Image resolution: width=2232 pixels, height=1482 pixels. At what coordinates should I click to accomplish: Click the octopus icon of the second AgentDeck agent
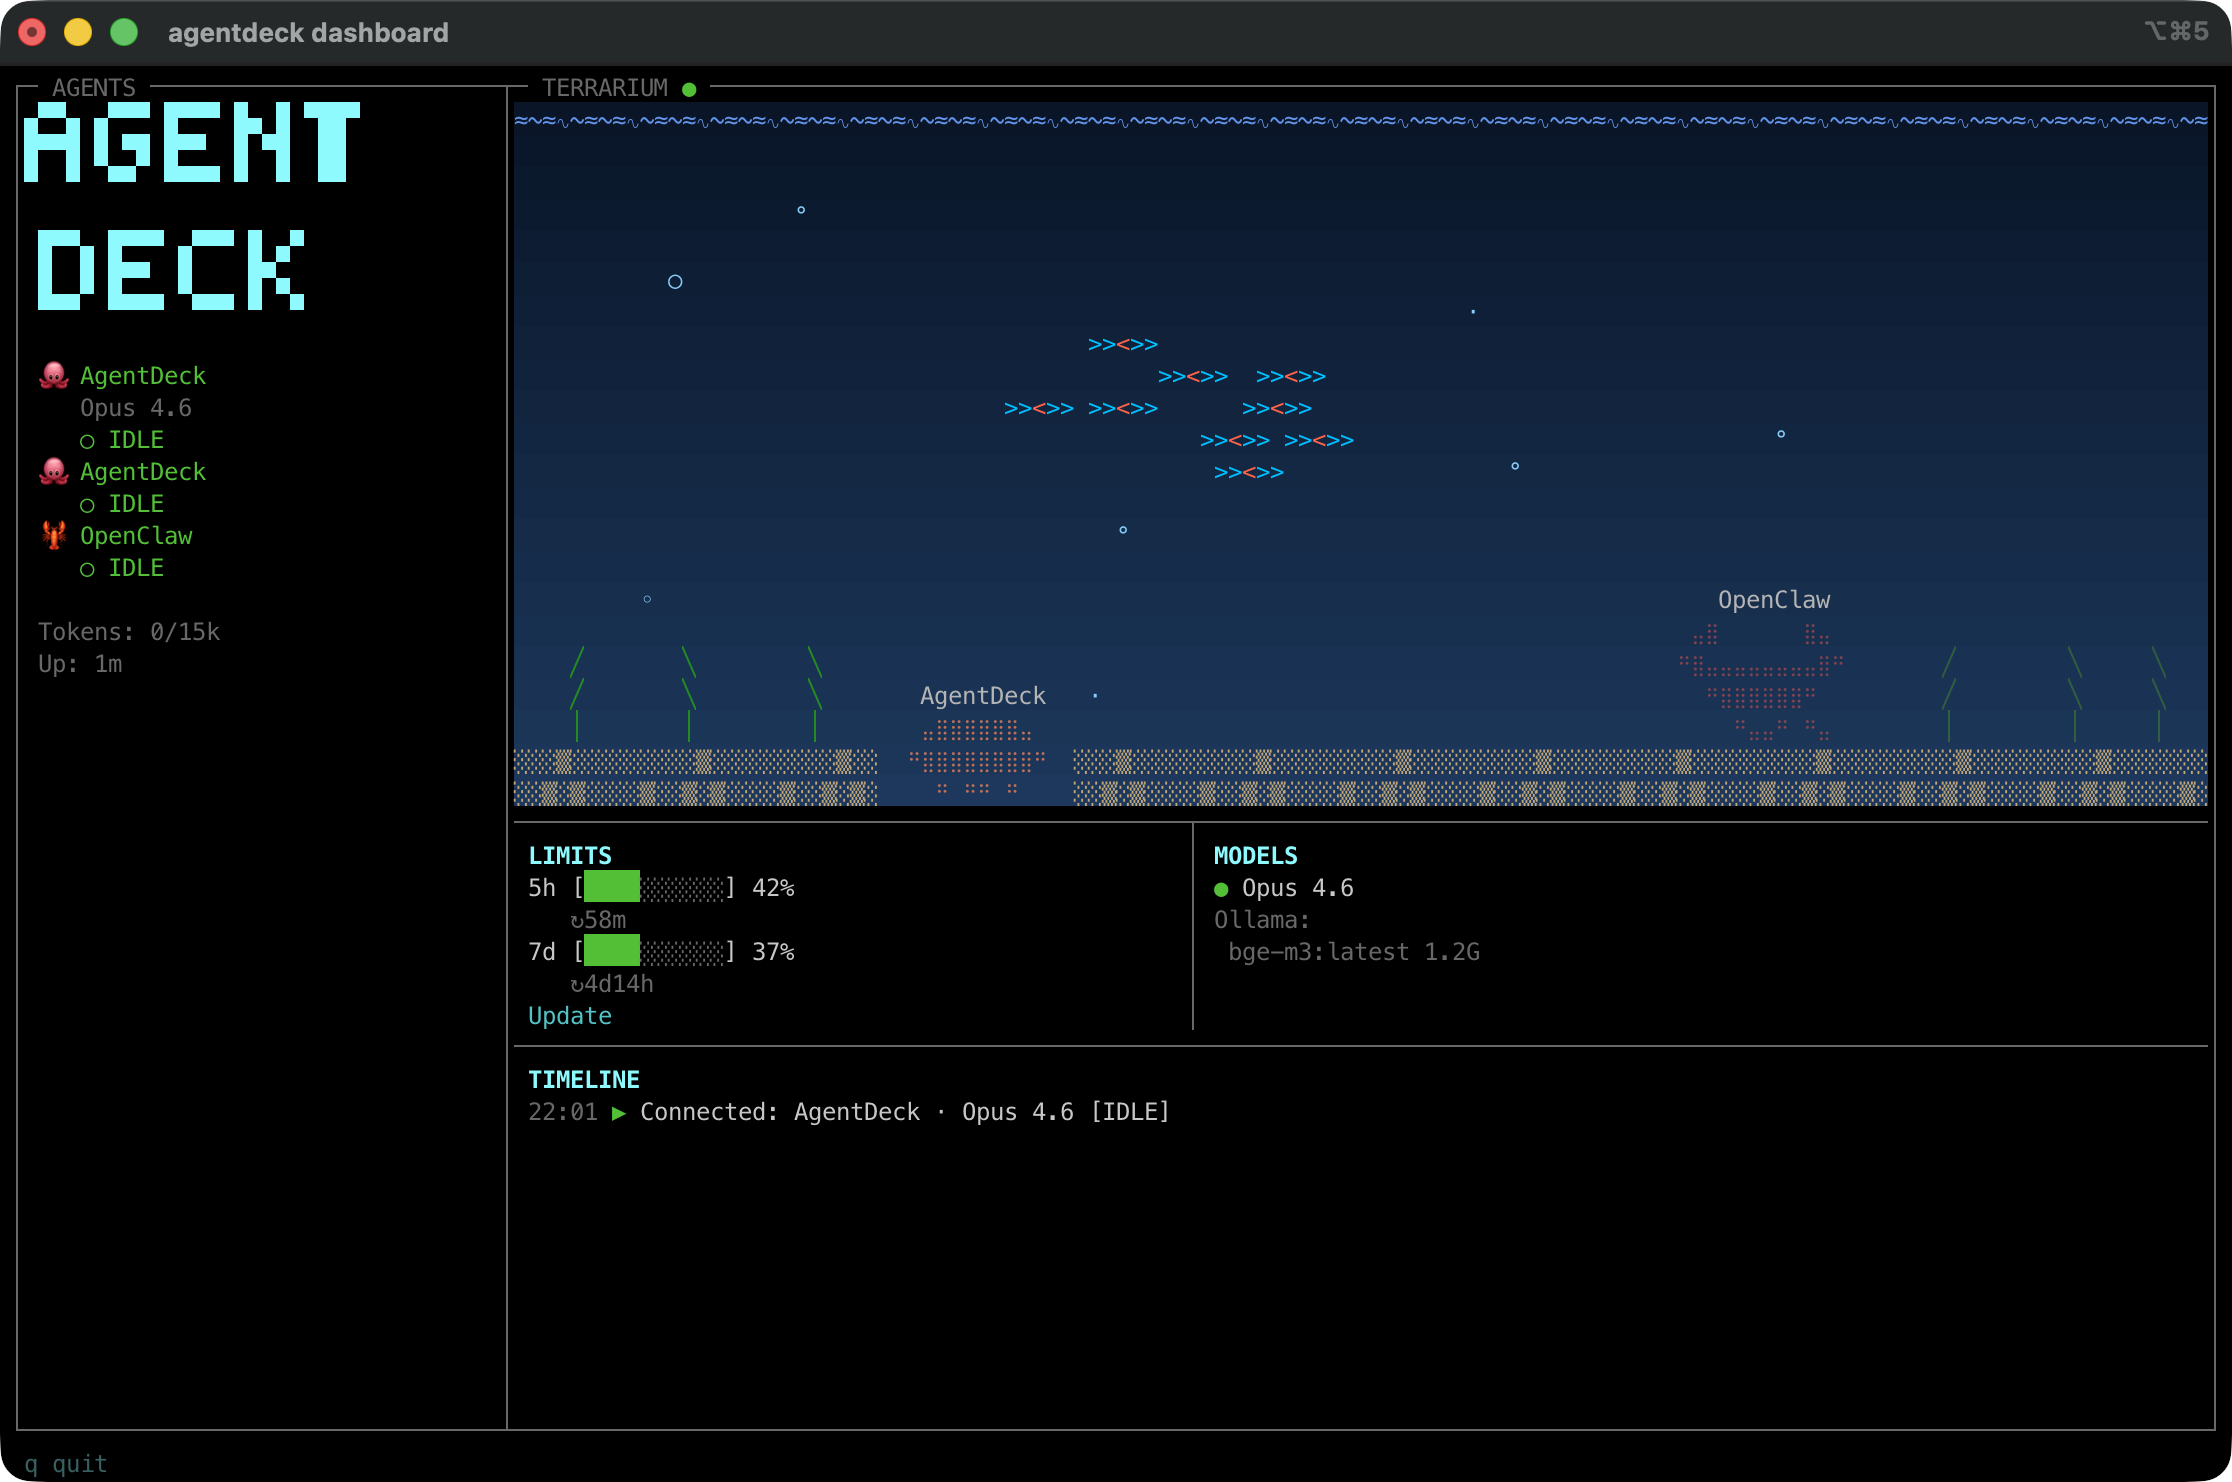53,471
